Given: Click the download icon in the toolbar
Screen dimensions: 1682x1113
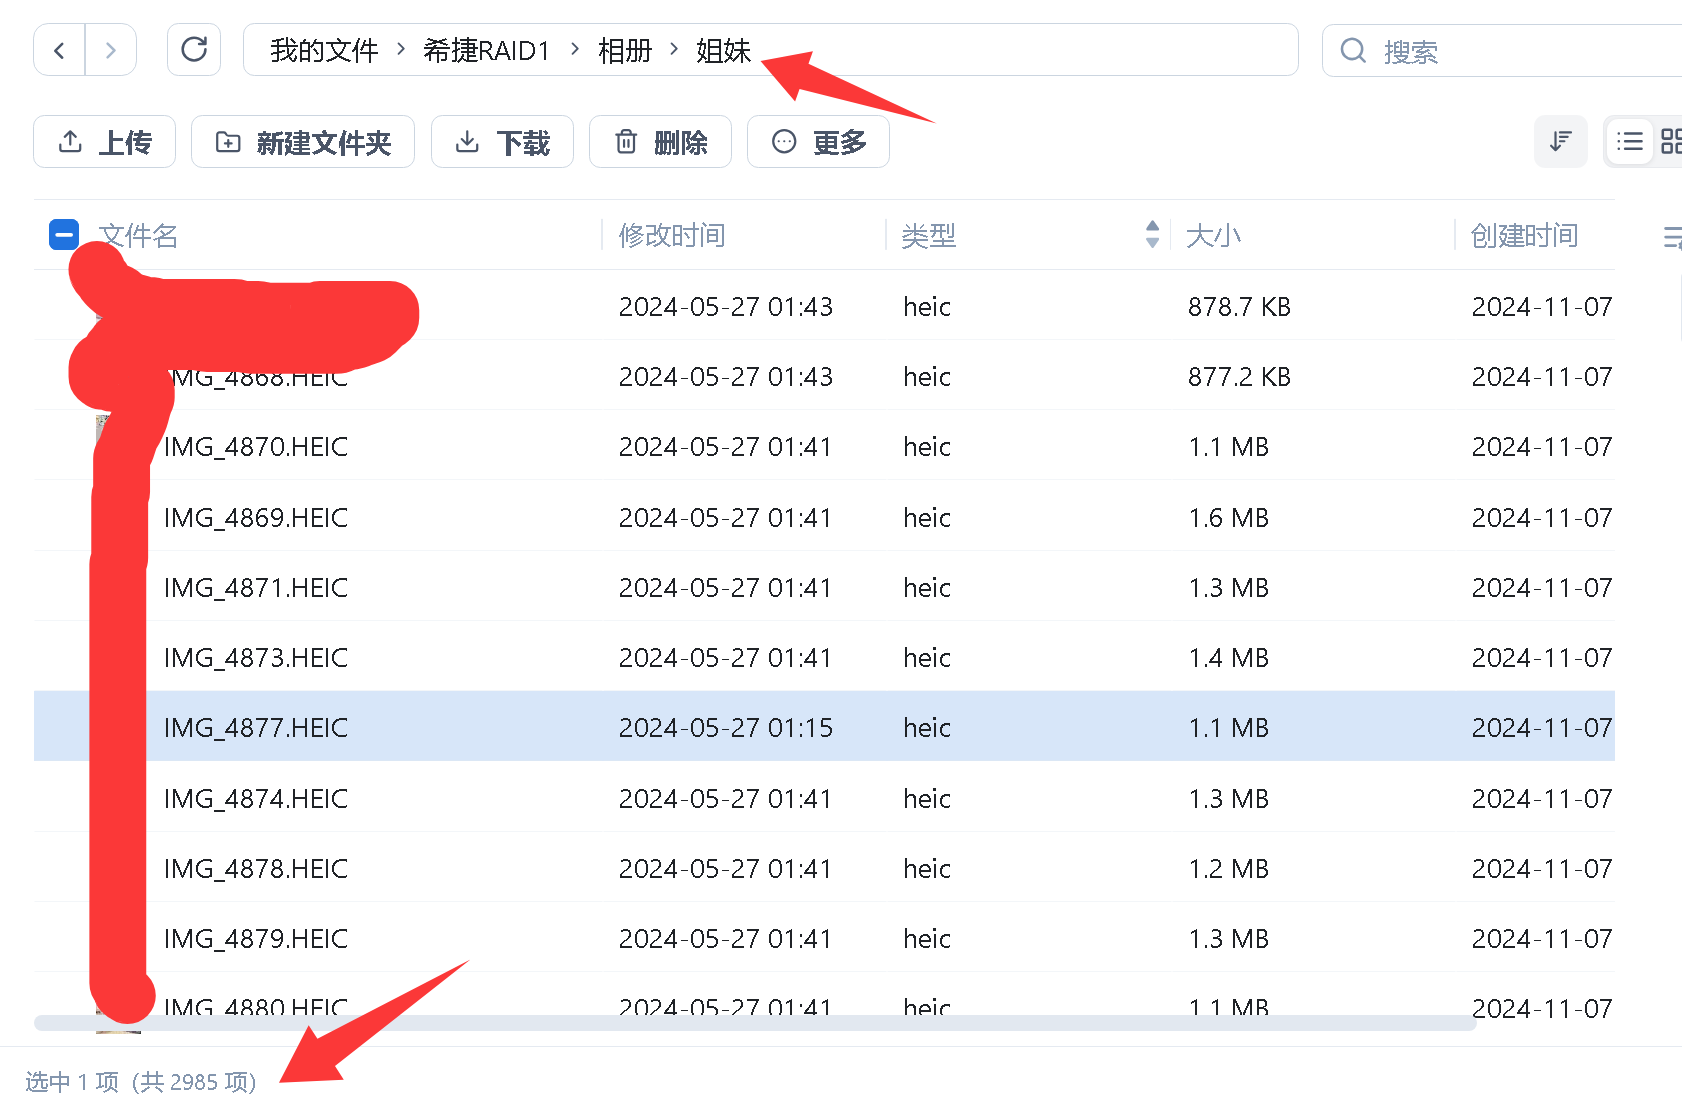Looking at the screenshot, I should [466, 141].
